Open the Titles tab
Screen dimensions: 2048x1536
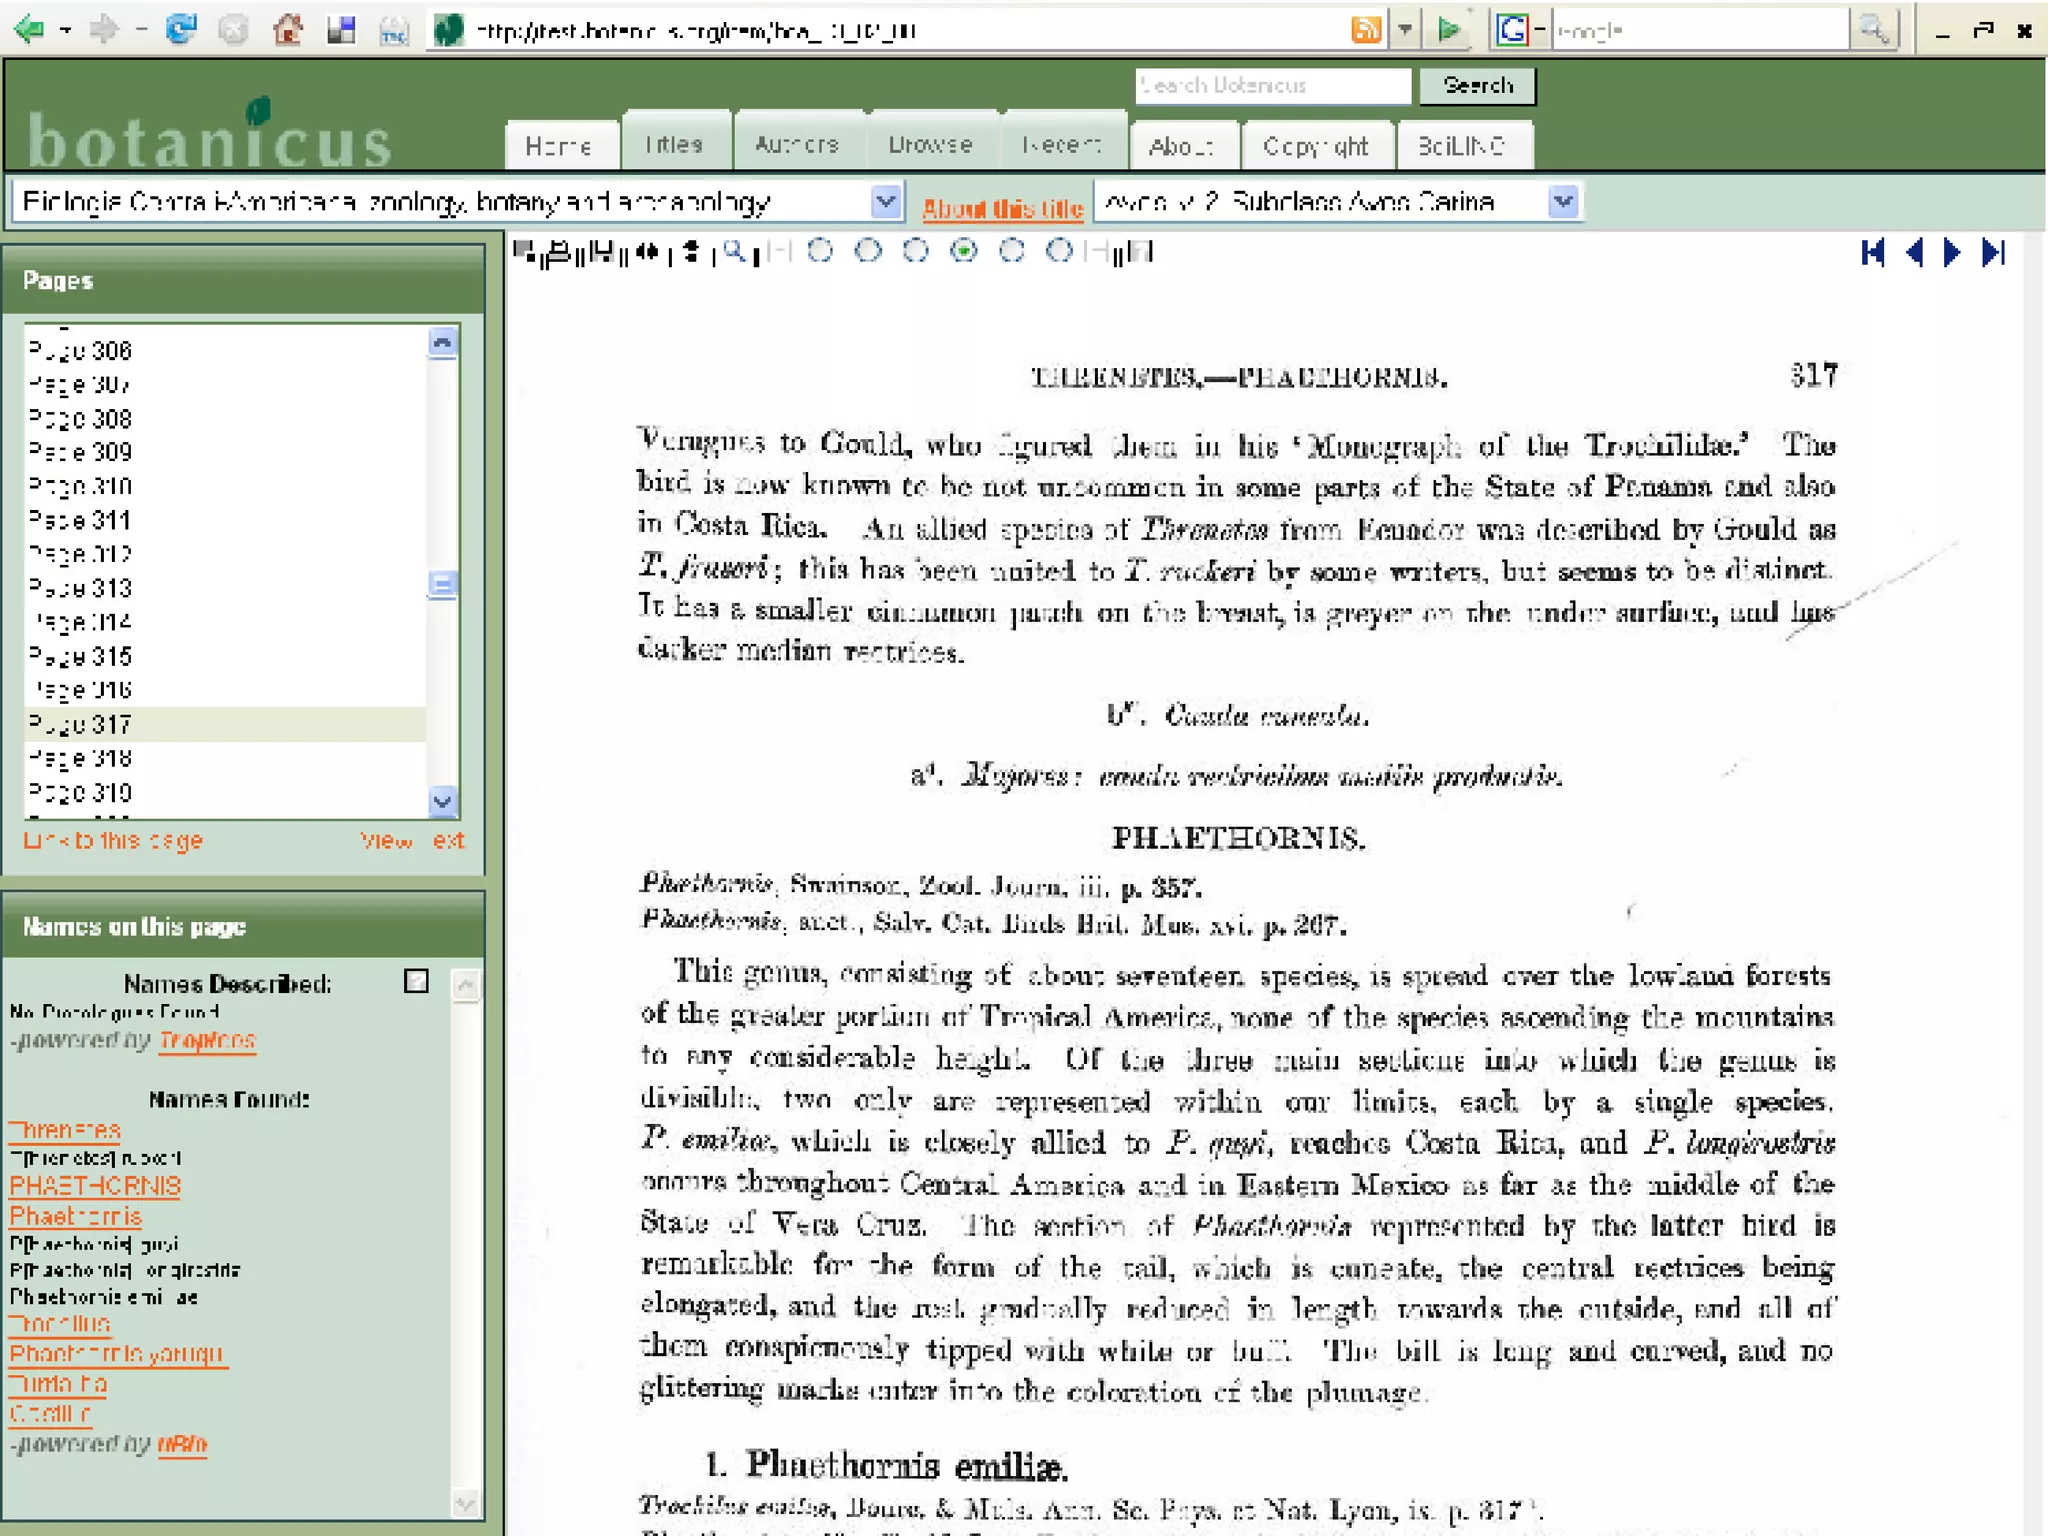point(674,145)
